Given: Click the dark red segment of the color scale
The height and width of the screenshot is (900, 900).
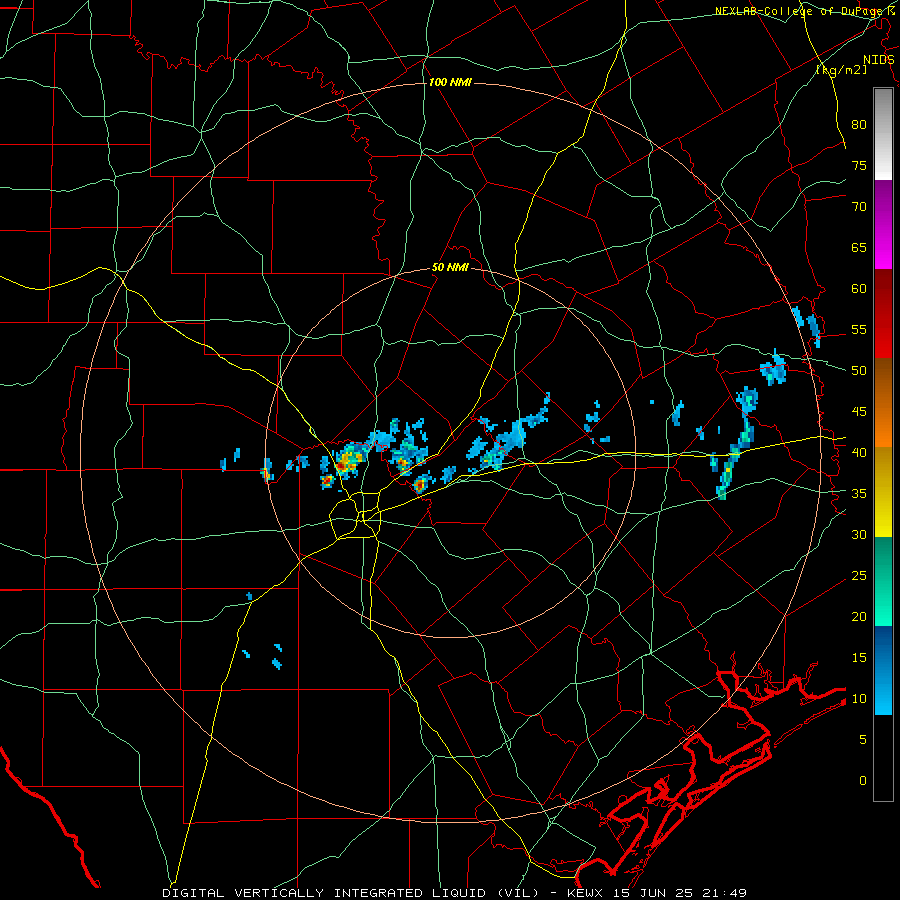Looking at the screenshot, I should (x=883, y=314).
